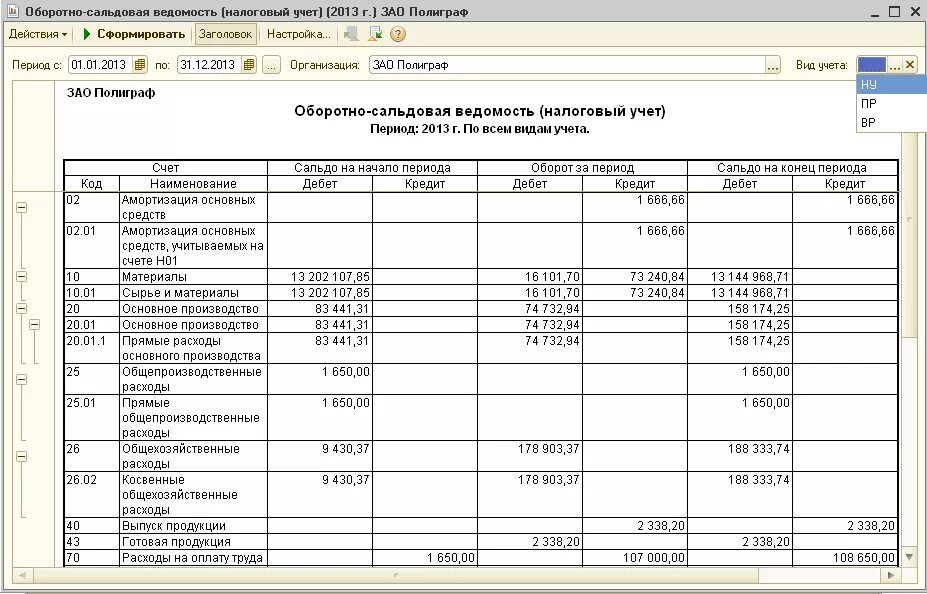927x594 pixels.
Task: Click the account code 20.01.1 cell
Action: (92, 348)
